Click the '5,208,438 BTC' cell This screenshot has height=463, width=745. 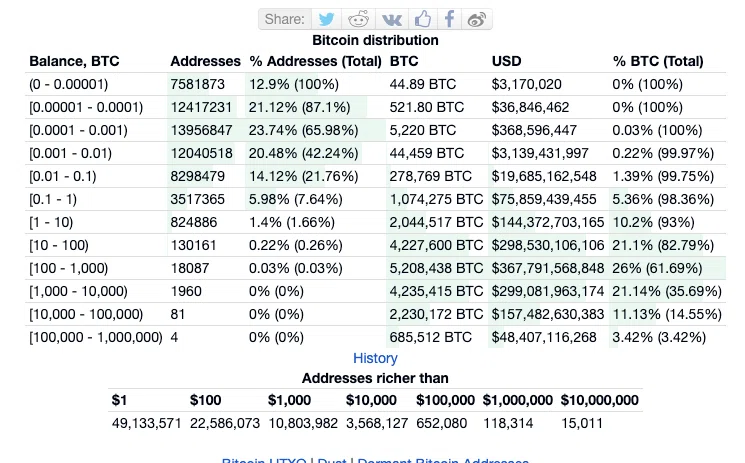436,269
